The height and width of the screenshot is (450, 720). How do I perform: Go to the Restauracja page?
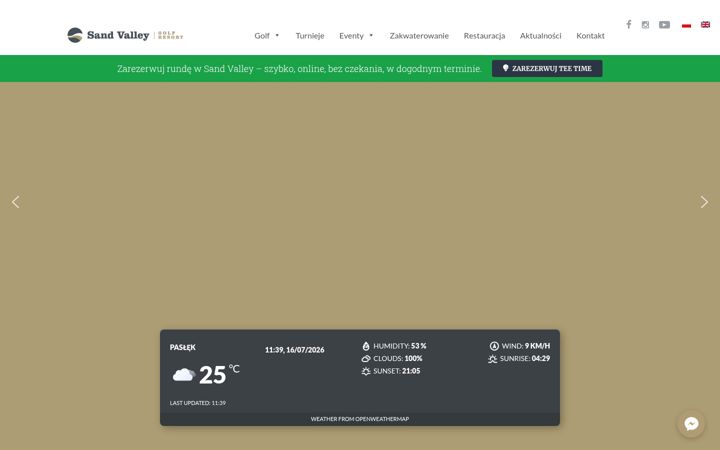[484, 36]
